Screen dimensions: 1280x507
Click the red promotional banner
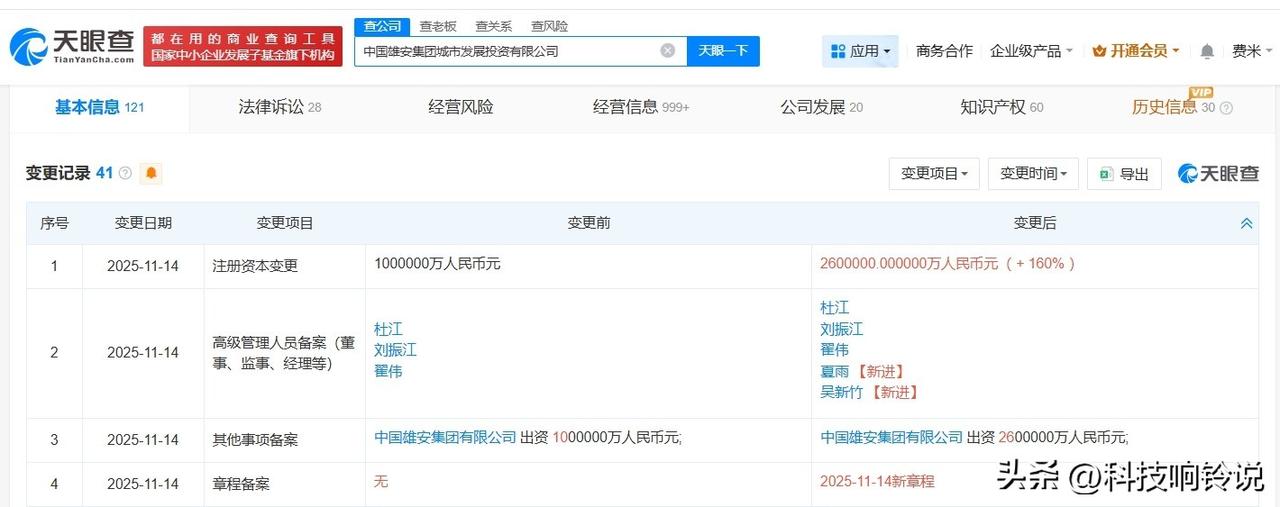(x=243, y=46)
